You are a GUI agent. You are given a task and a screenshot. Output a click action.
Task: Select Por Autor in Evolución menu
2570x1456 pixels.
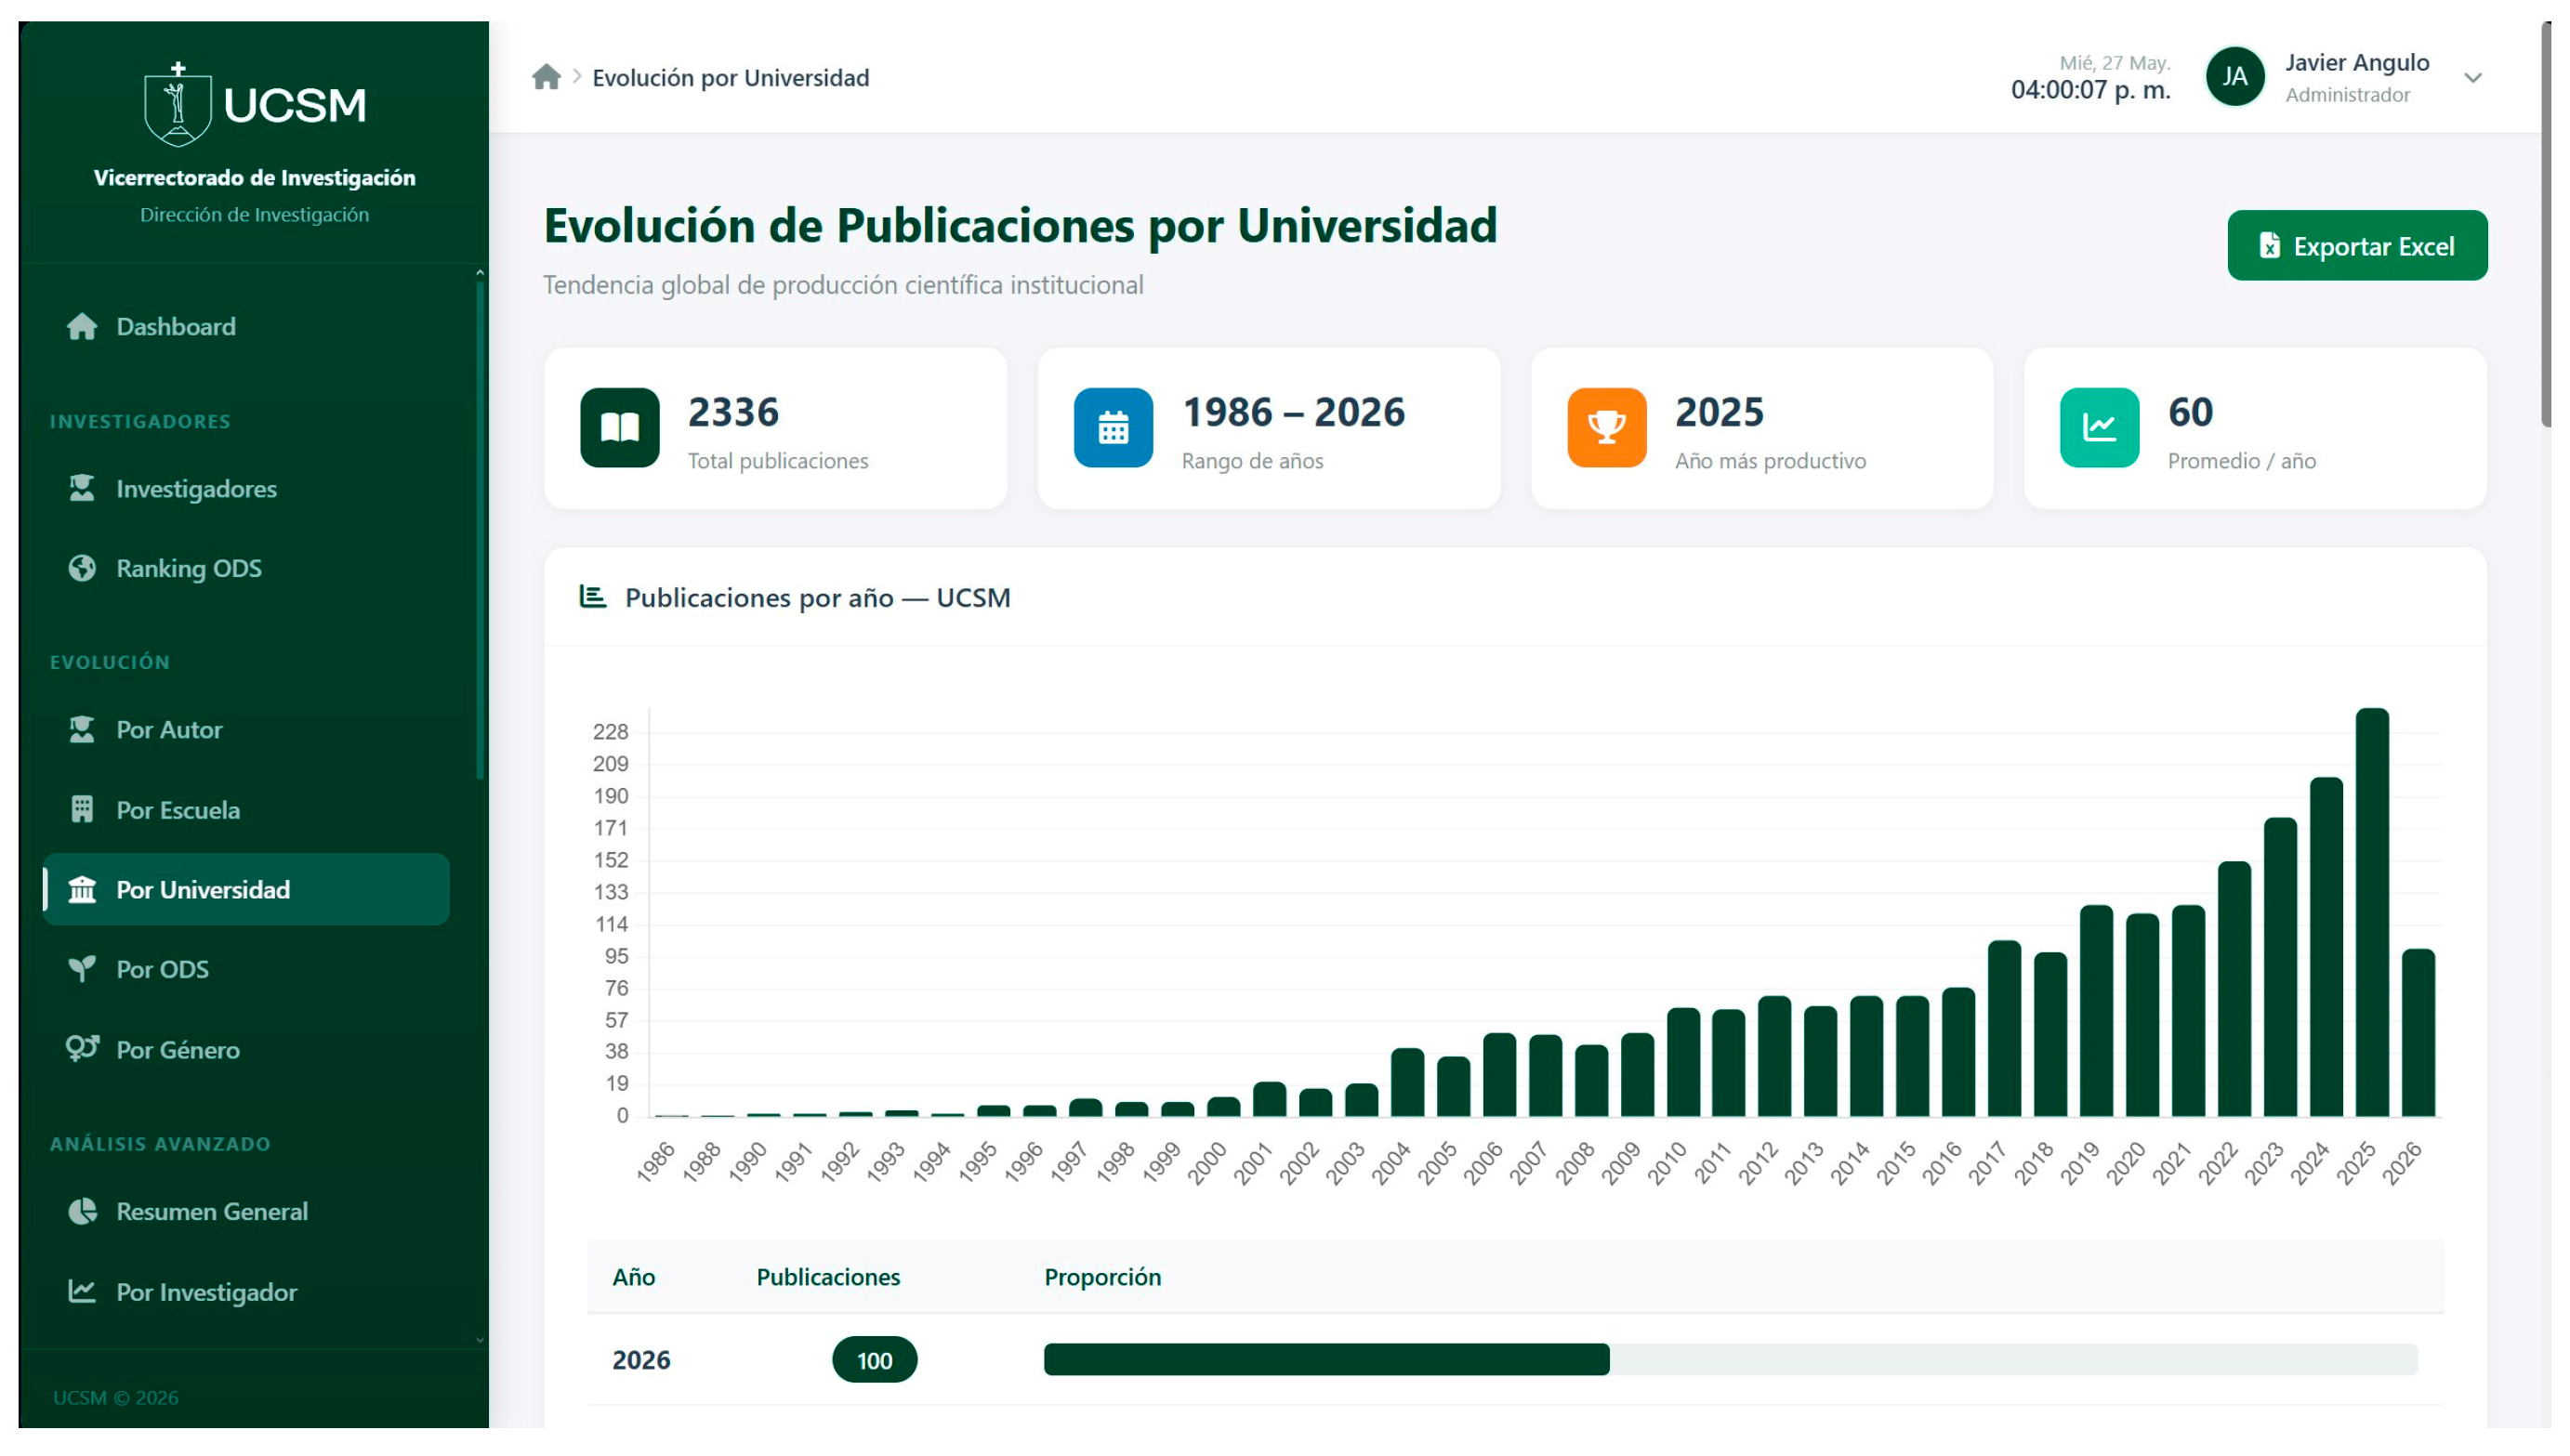[x=246, y=730]
